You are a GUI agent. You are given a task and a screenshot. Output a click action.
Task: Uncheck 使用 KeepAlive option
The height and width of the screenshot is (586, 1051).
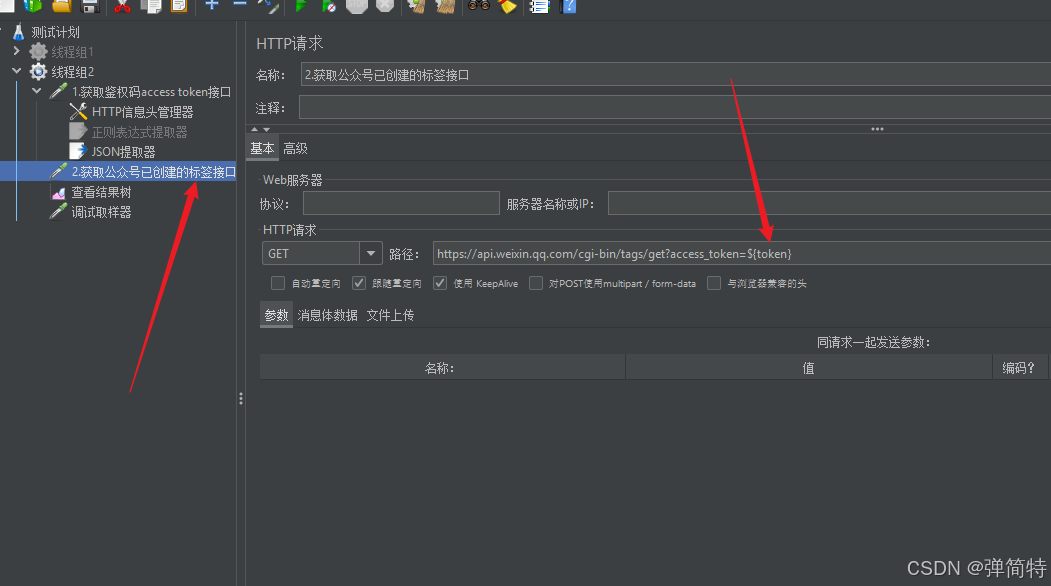pos(440,283)
